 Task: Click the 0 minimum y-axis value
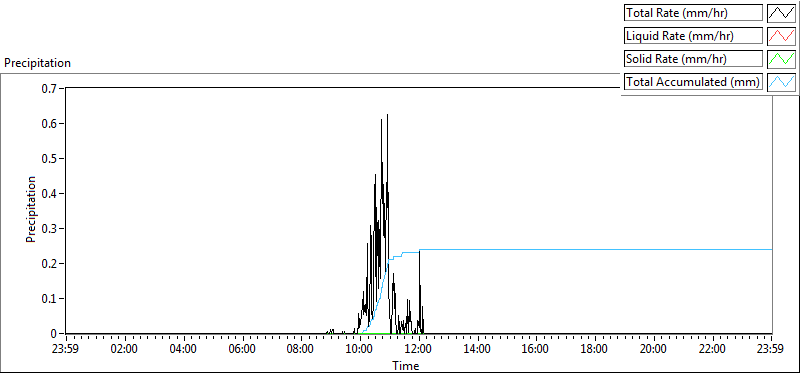pyautogui.click(x=55, y=334)
